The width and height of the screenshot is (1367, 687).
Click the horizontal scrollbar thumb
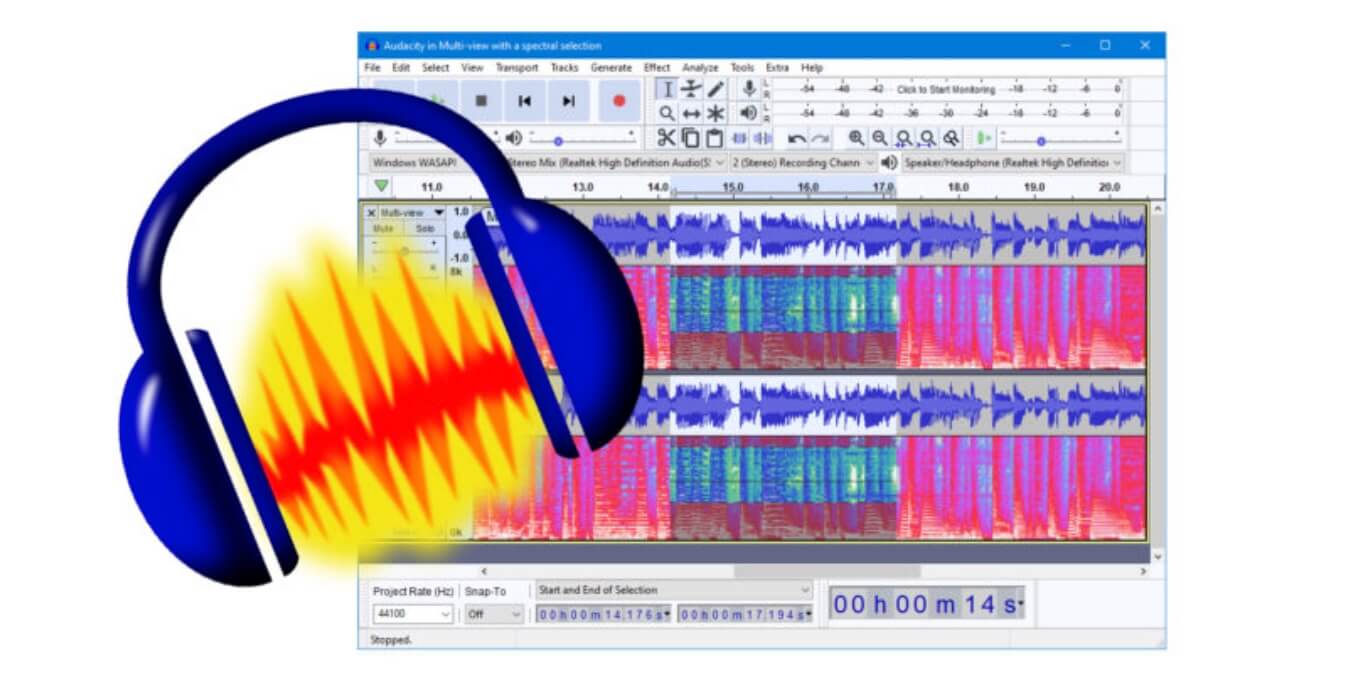tap(827, 571)
